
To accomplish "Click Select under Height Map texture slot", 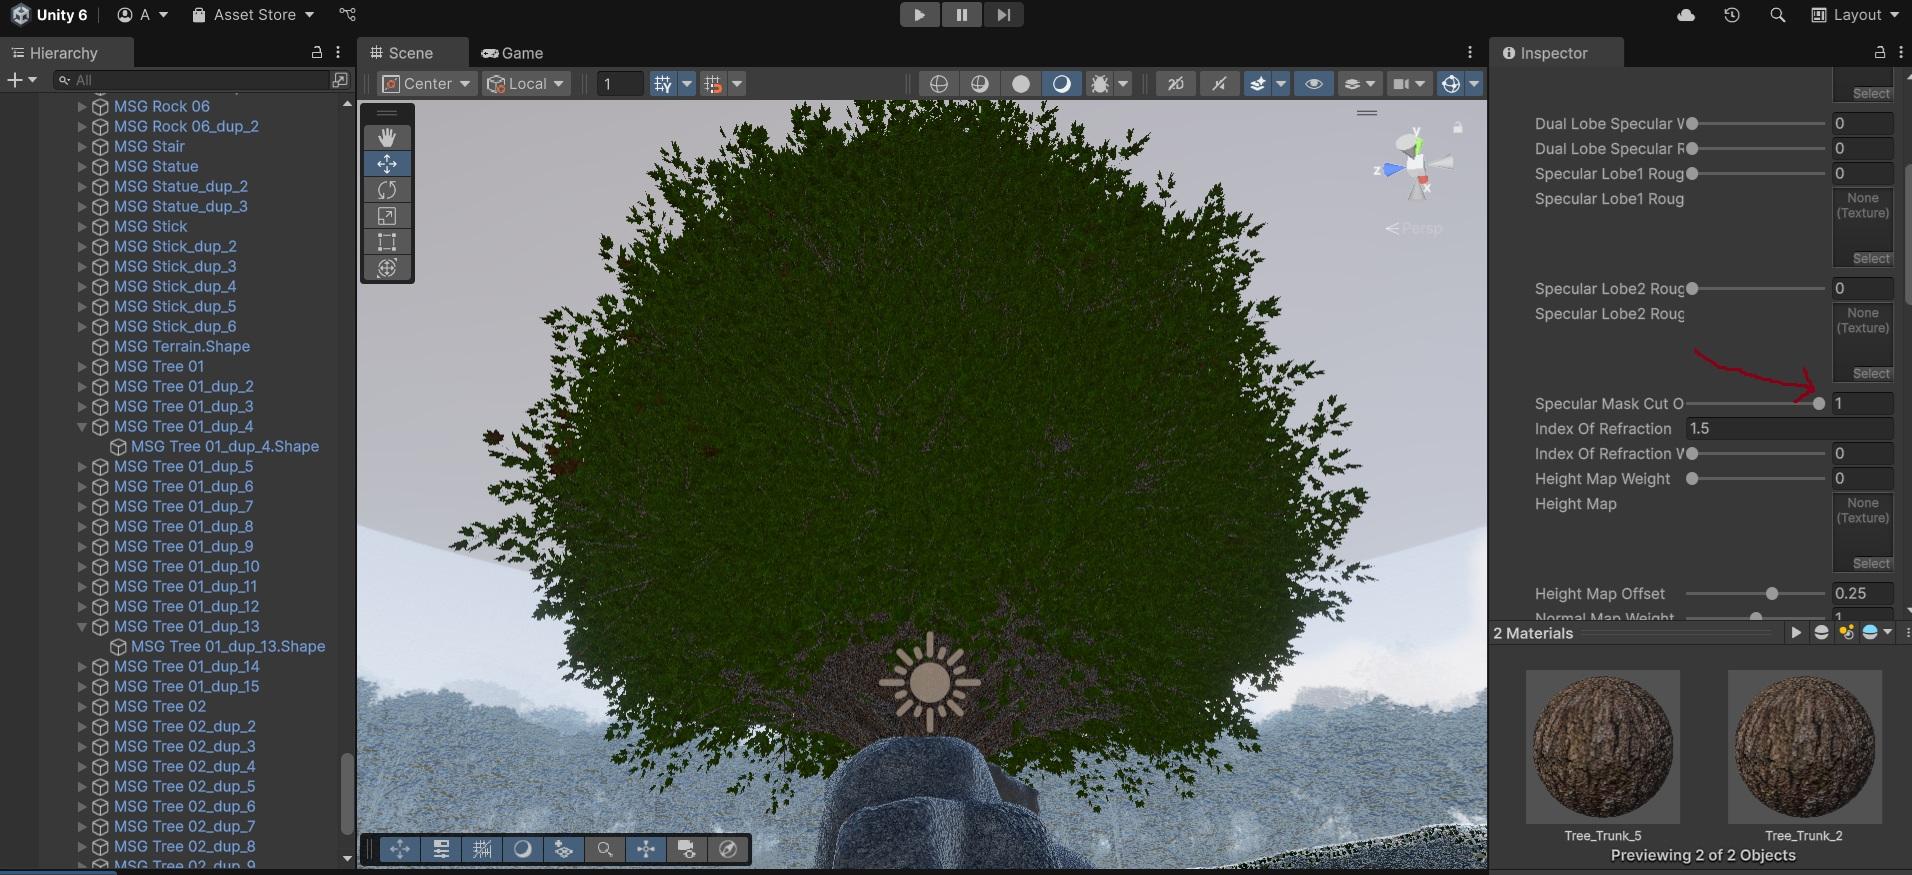I will (x=1871, y=563).
